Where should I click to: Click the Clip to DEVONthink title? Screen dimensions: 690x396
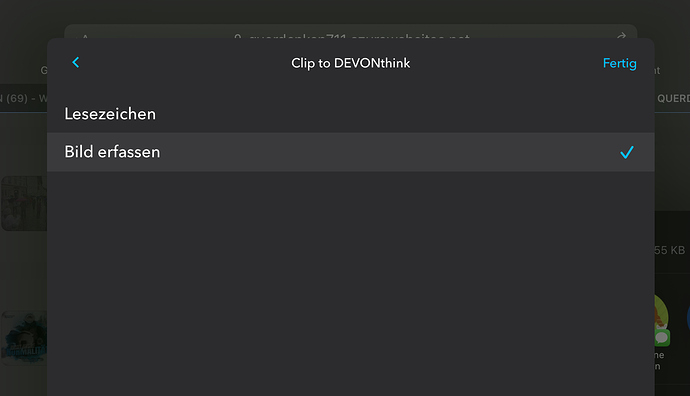pos(351,63)
